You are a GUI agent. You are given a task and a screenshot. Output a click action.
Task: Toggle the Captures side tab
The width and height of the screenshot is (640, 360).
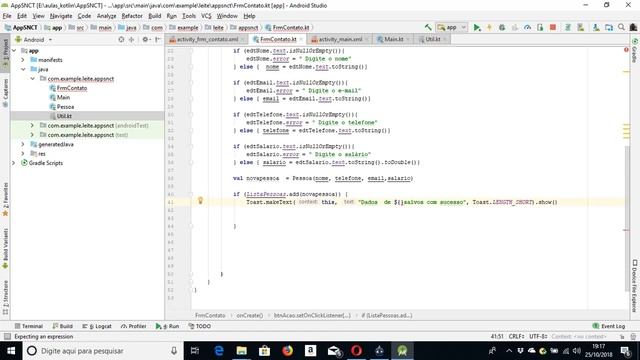coord(5,93)
